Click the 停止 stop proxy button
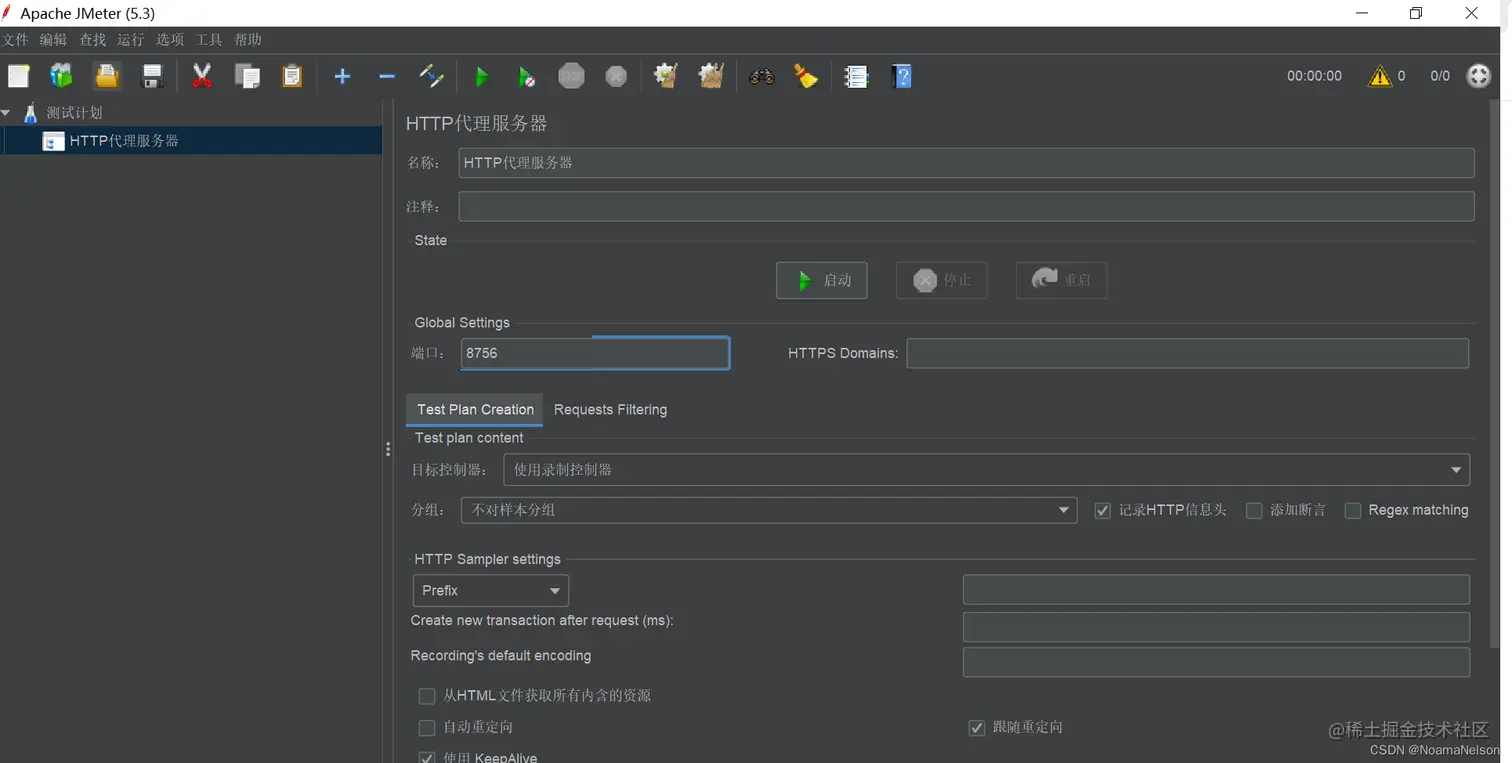 (941, 280)
